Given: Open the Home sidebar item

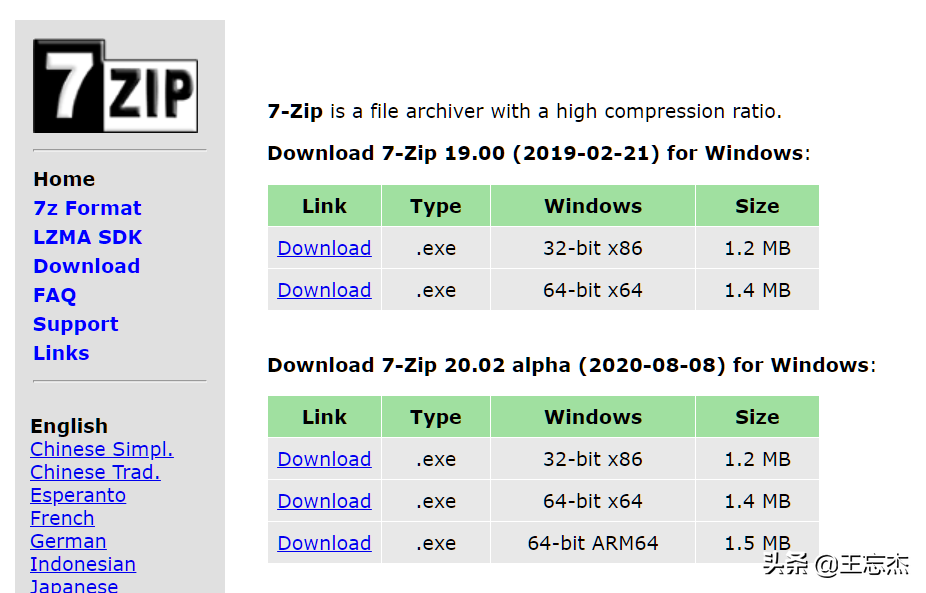Looking at the screenshot, I should (x=64, y=179).
